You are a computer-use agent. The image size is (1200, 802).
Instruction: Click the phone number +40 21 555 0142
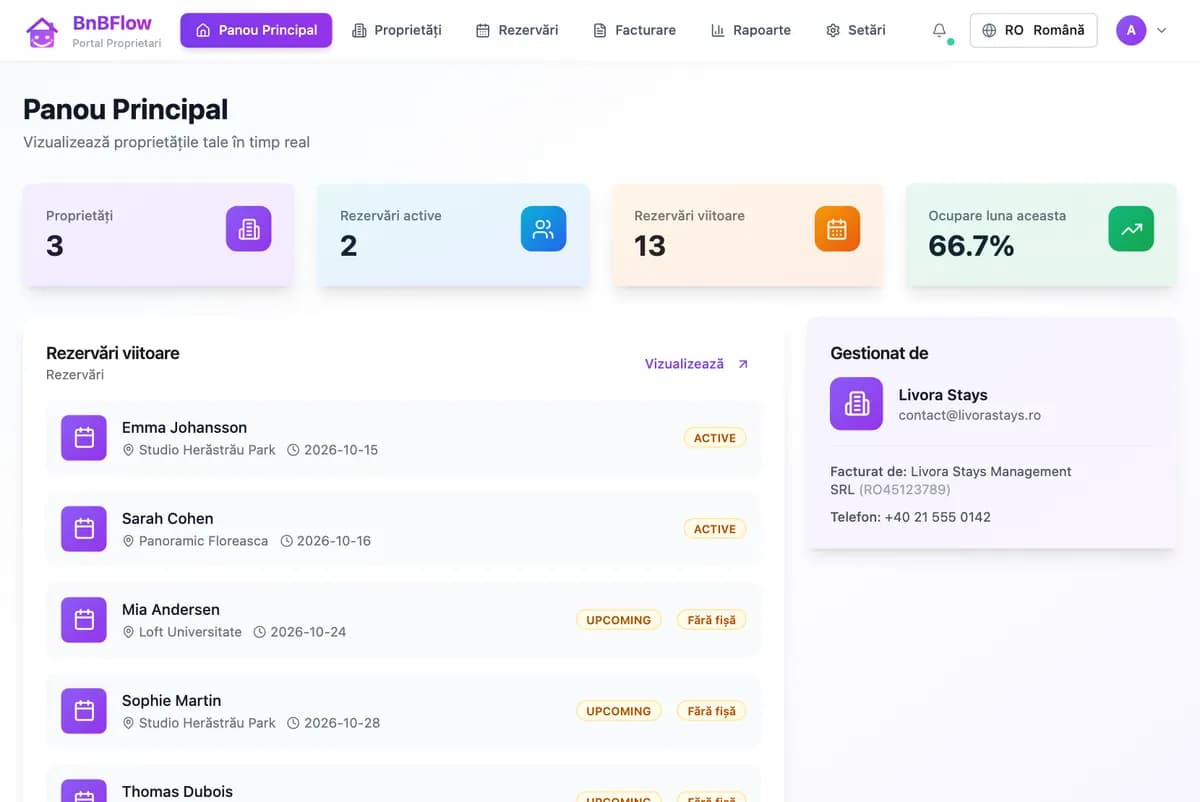[x=938, y=517]
